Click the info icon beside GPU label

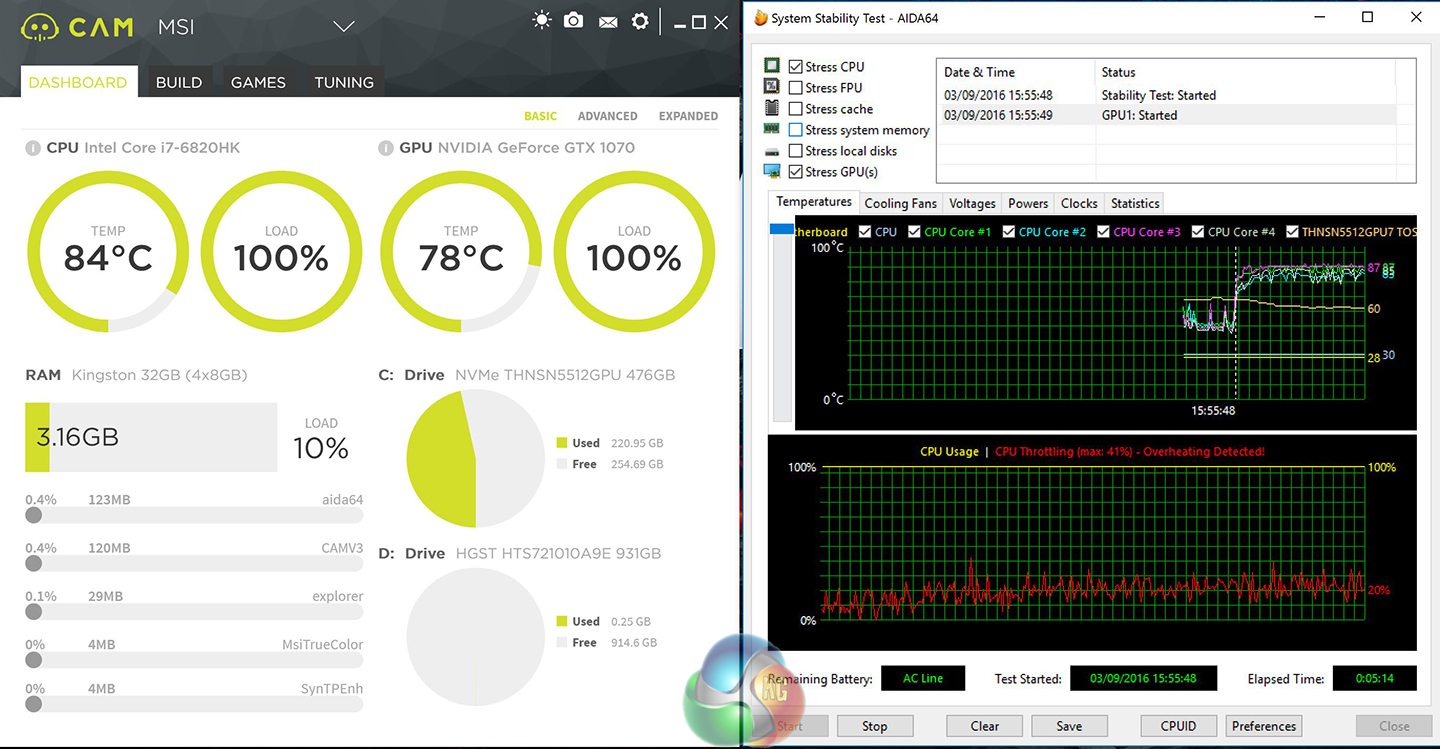point(386,148)
